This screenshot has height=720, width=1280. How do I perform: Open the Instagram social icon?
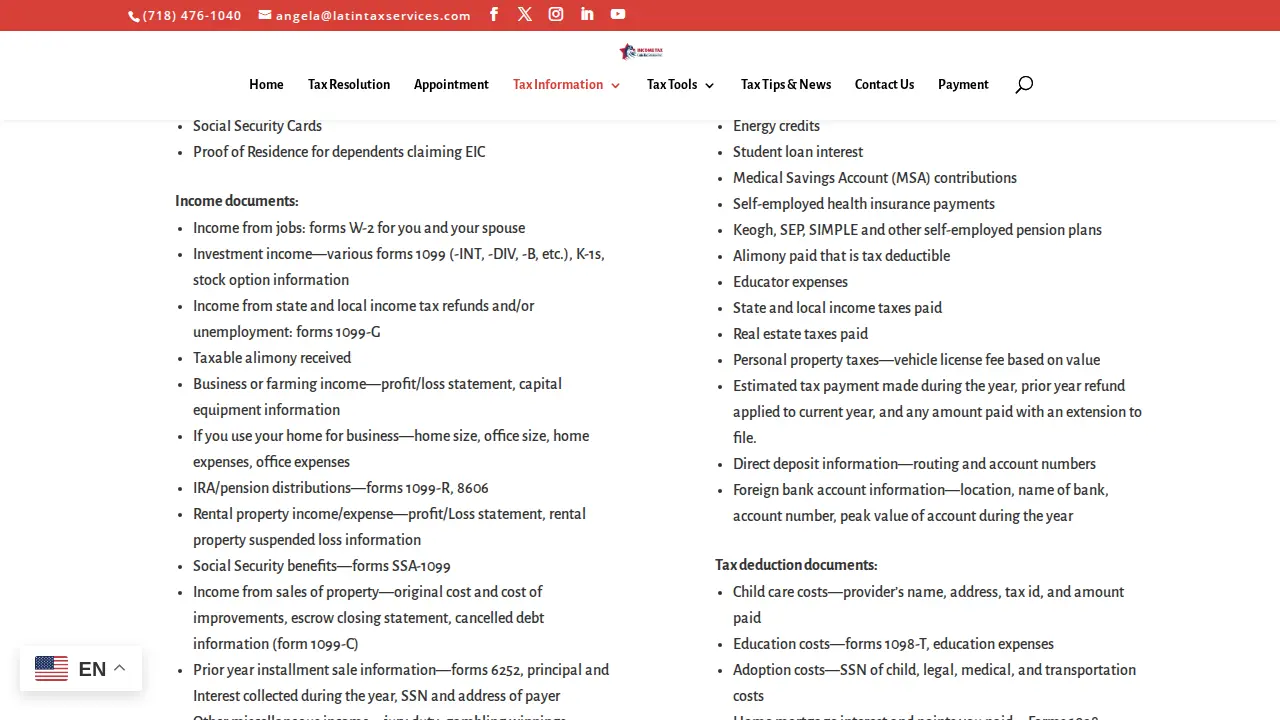coord(556,14)
